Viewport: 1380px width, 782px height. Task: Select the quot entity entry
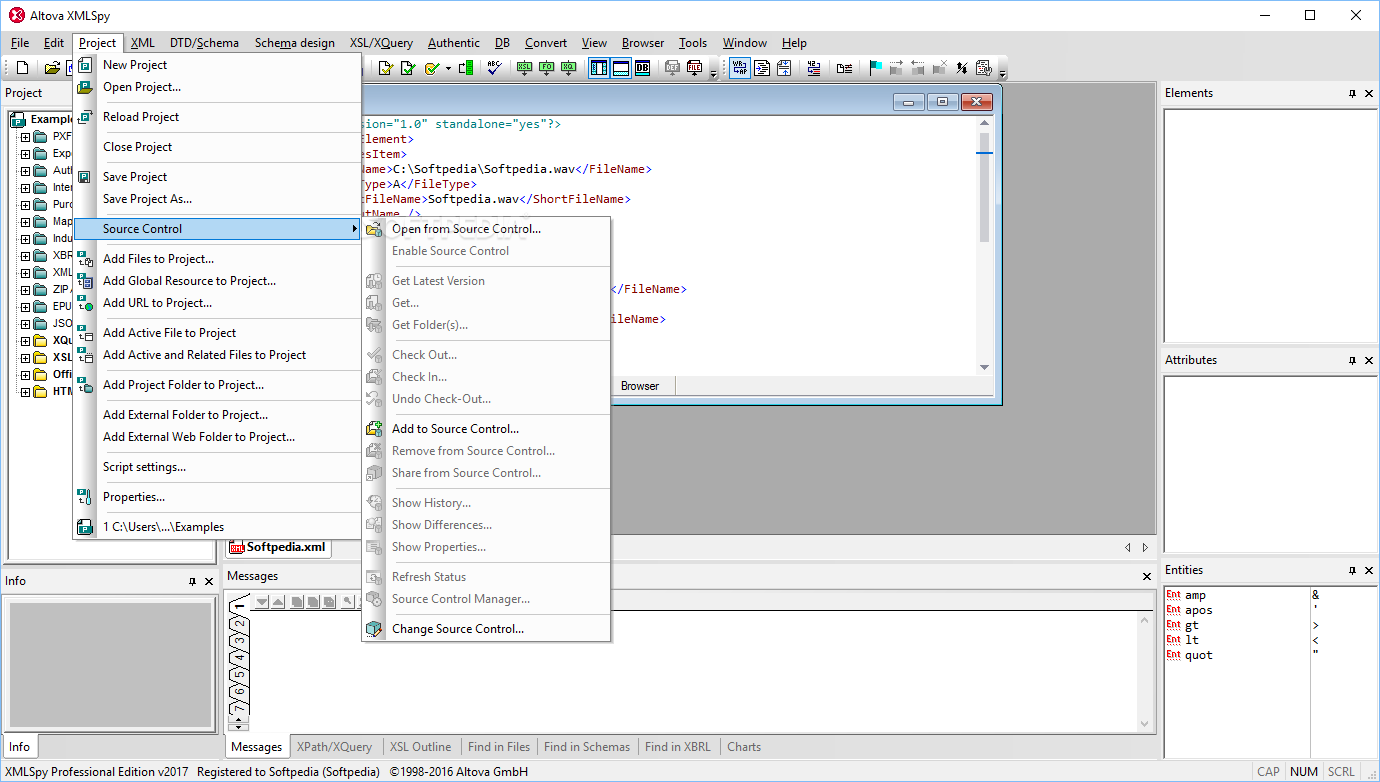(1198, 655)
